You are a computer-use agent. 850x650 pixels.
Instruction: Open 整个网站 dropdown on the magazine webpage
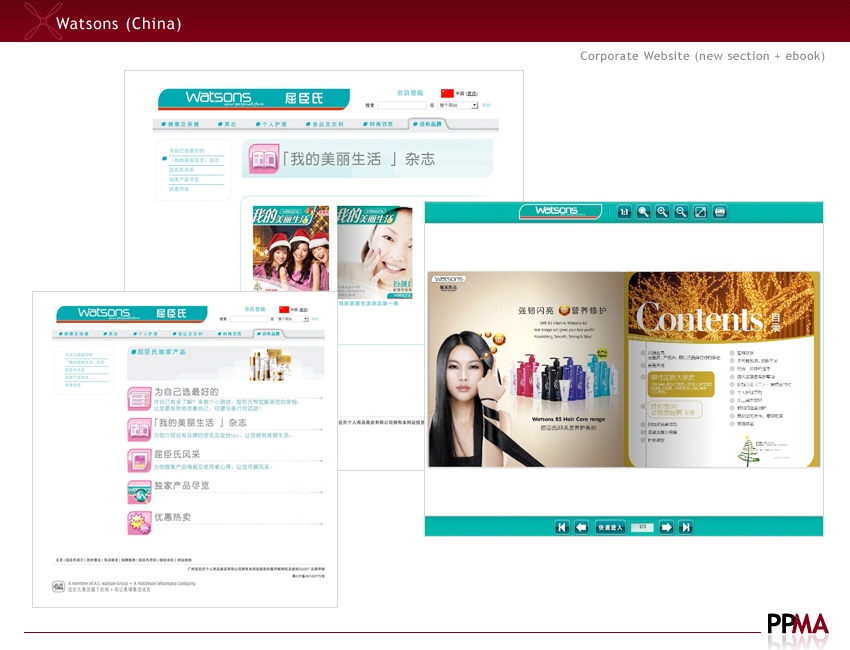[458, 105]
